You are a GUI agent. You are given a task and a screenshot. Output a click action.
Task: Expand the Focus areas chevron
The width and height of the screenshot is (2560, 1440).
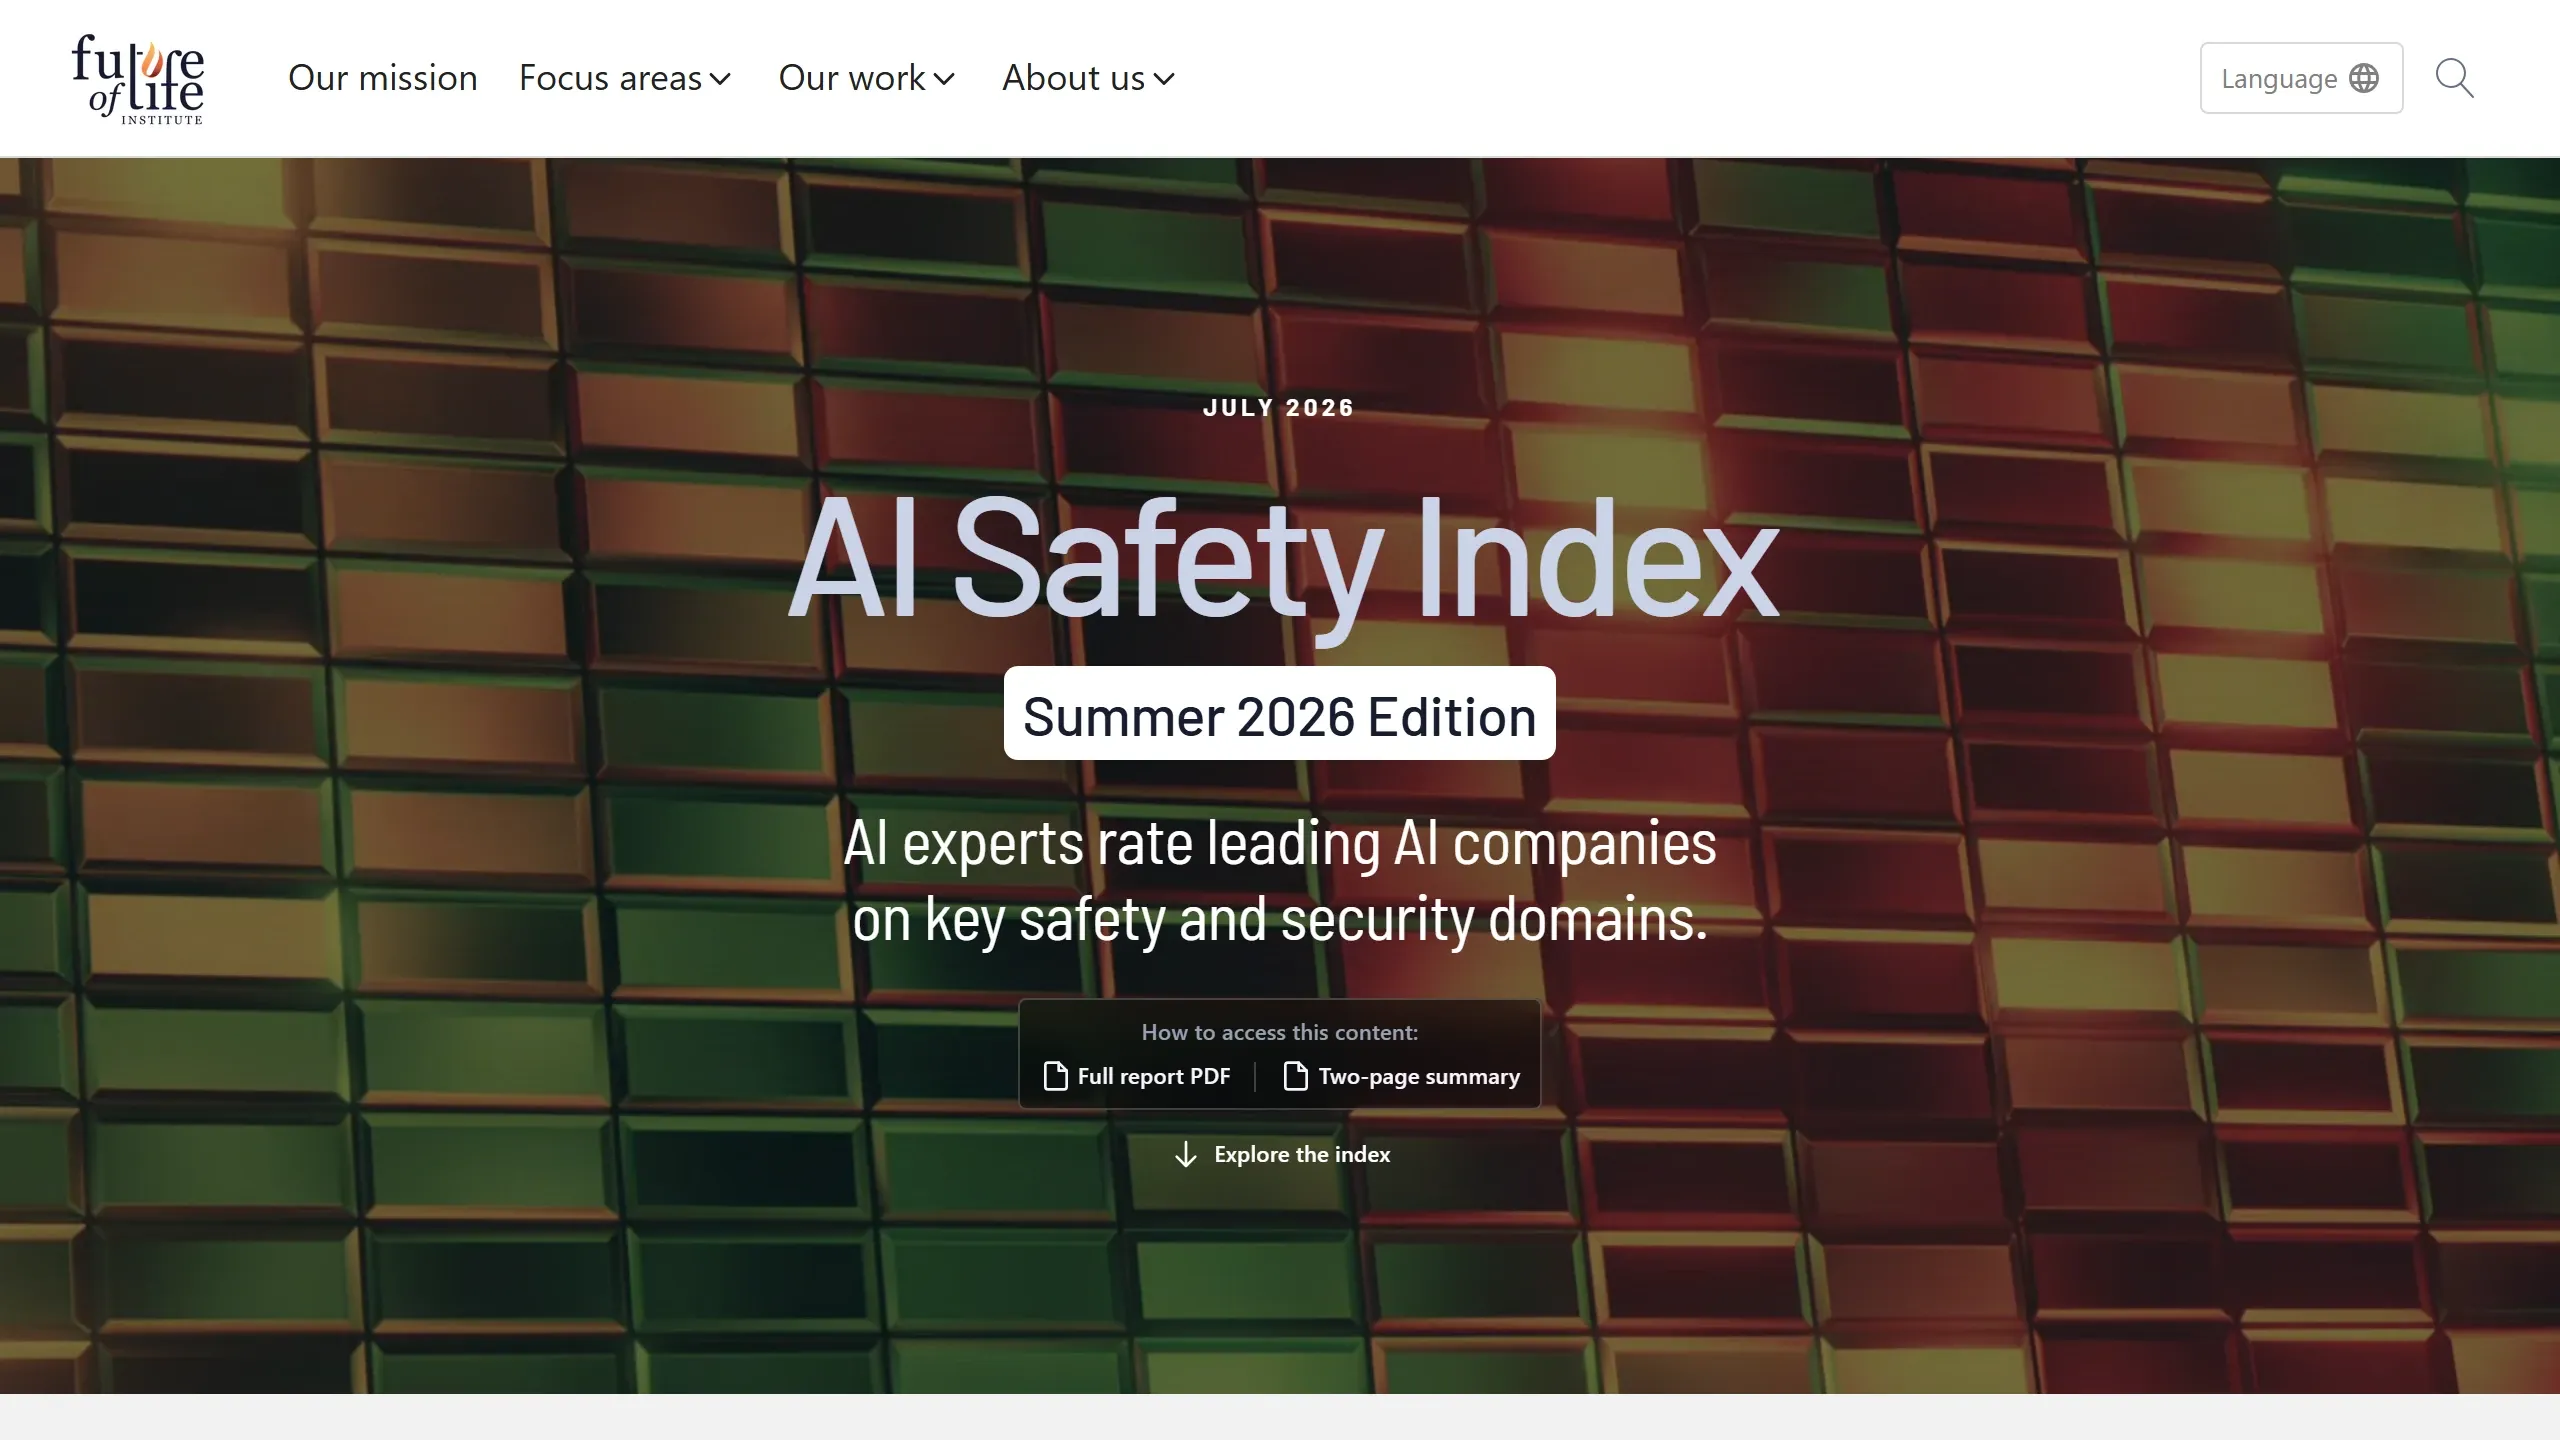coord(720,79)
